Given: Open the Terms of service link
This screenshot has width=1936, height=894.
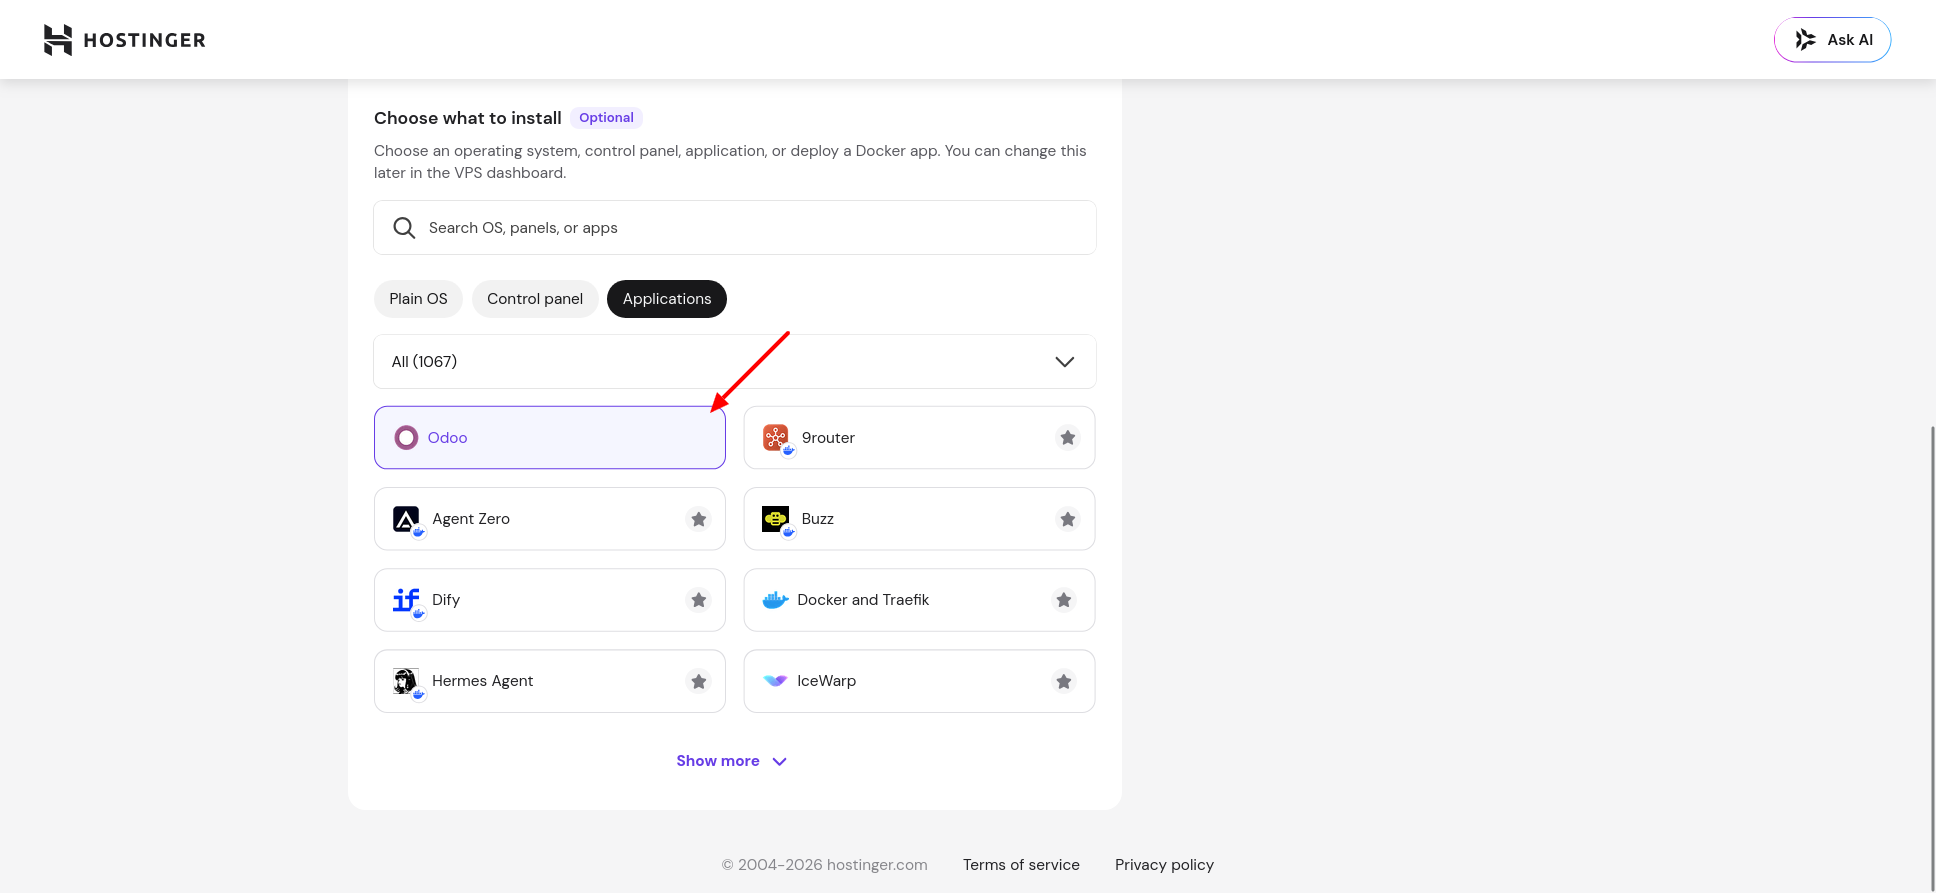Looking at the screenshot, I should pyautogui.click(x=1021, y=865).
